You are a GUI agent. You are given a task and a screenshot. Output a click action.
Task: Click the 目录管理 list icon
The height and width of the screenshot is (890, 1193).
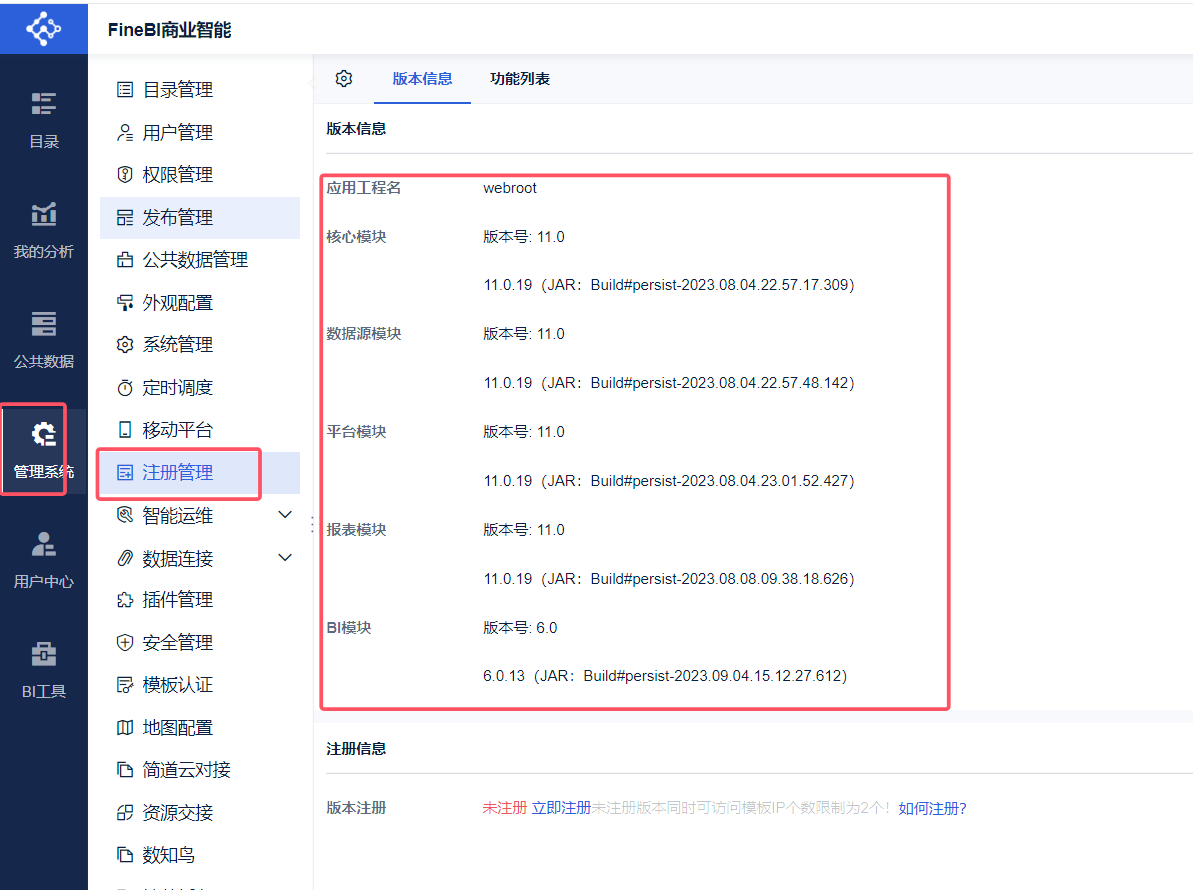pyautogui.click(x=125, y=90)
